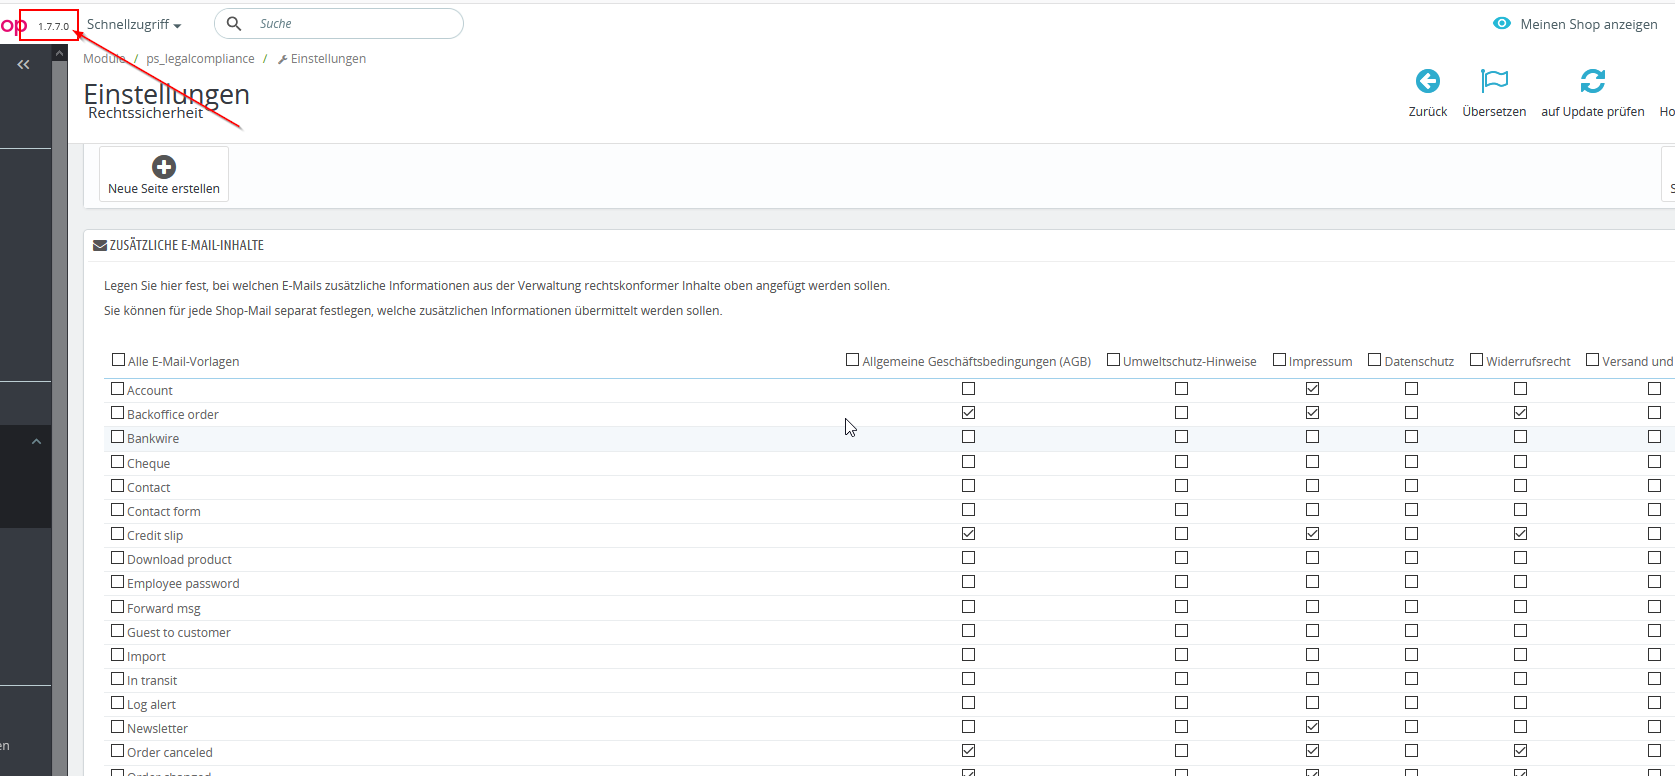
Task: Click the plus icon for Neue Seite erstellen
Action: pyautogui.click(x=164, y=166)
